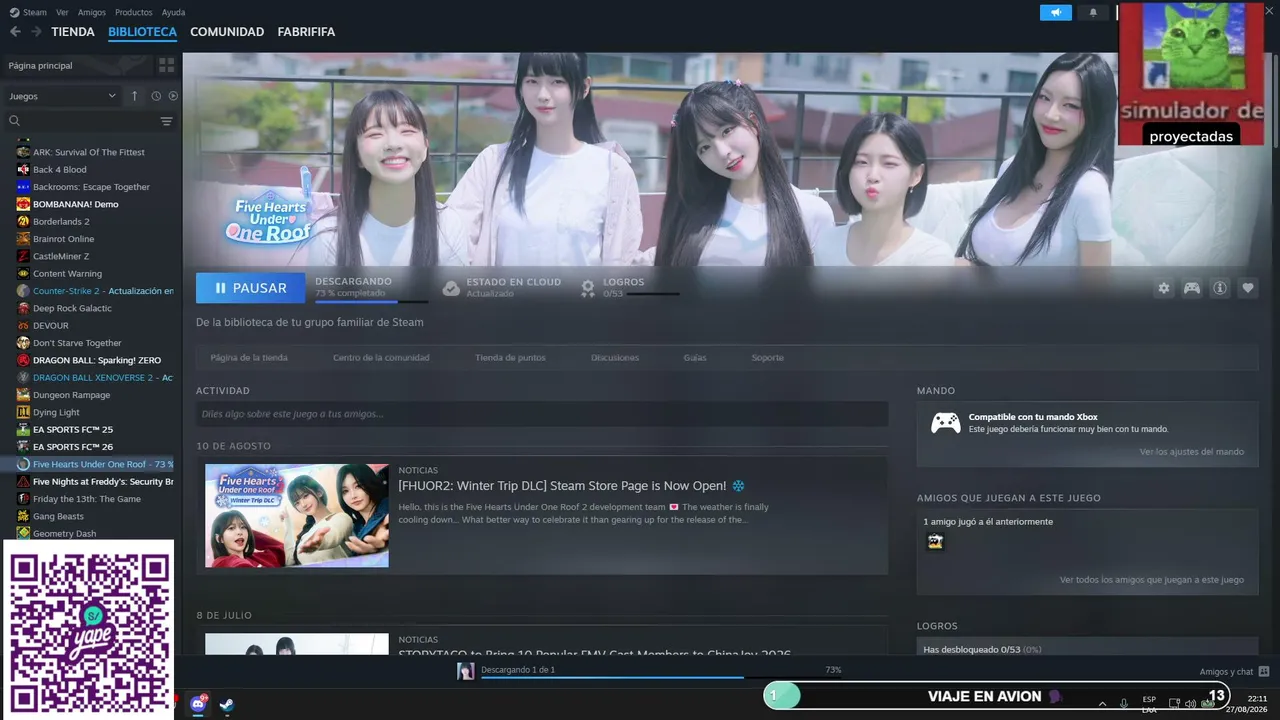Click Ver todos los amigos que juegan link
The width and height of the screenshot is (1280, 720).
point(1152,580)
